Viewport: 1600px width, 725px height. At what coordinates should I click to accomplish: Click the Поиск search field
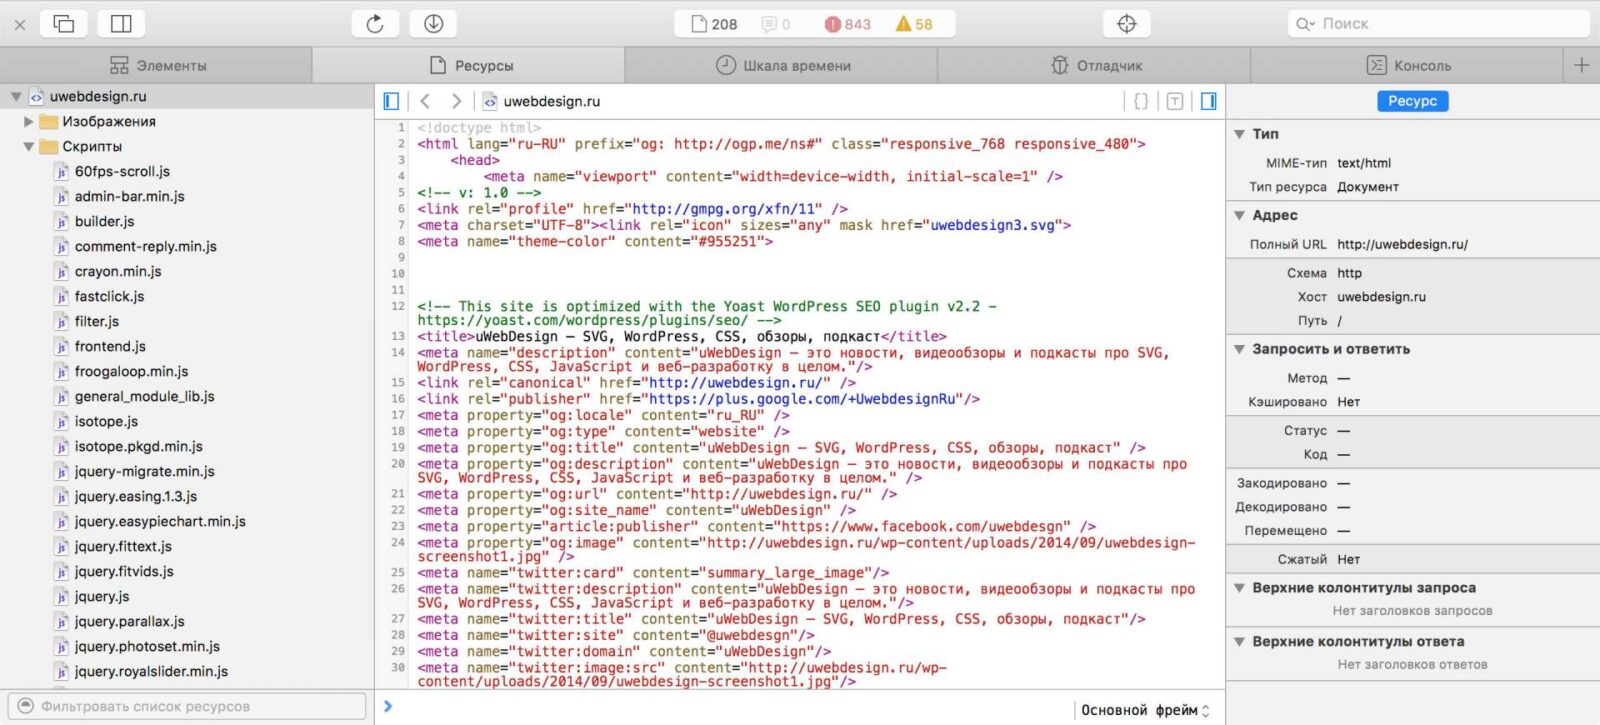tap(1439, 24)
